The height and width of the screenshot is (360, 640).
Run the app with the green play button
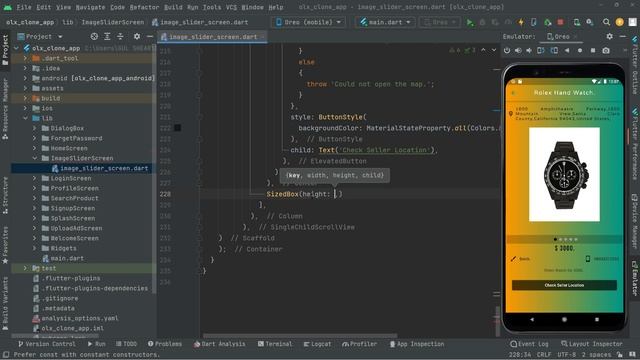470,22
